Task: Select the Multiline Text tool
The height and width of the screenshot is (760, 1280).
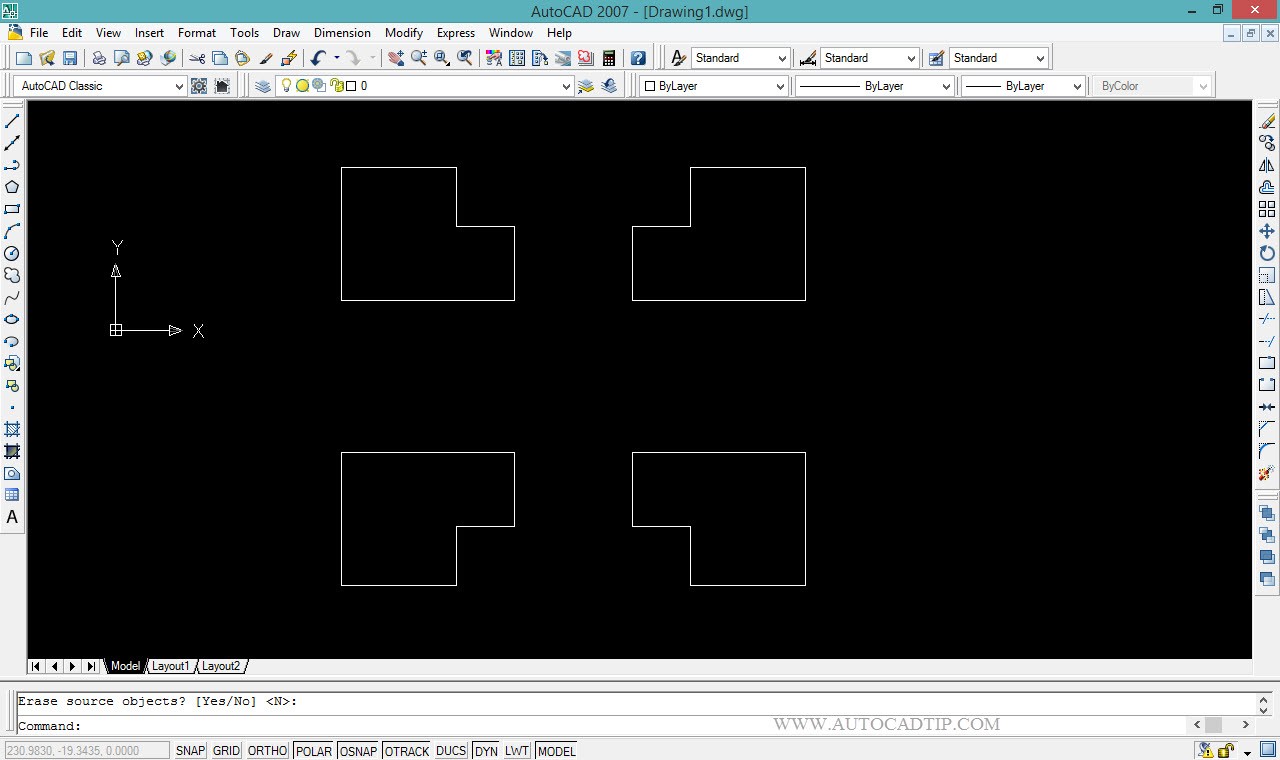Action: point(12,518)
